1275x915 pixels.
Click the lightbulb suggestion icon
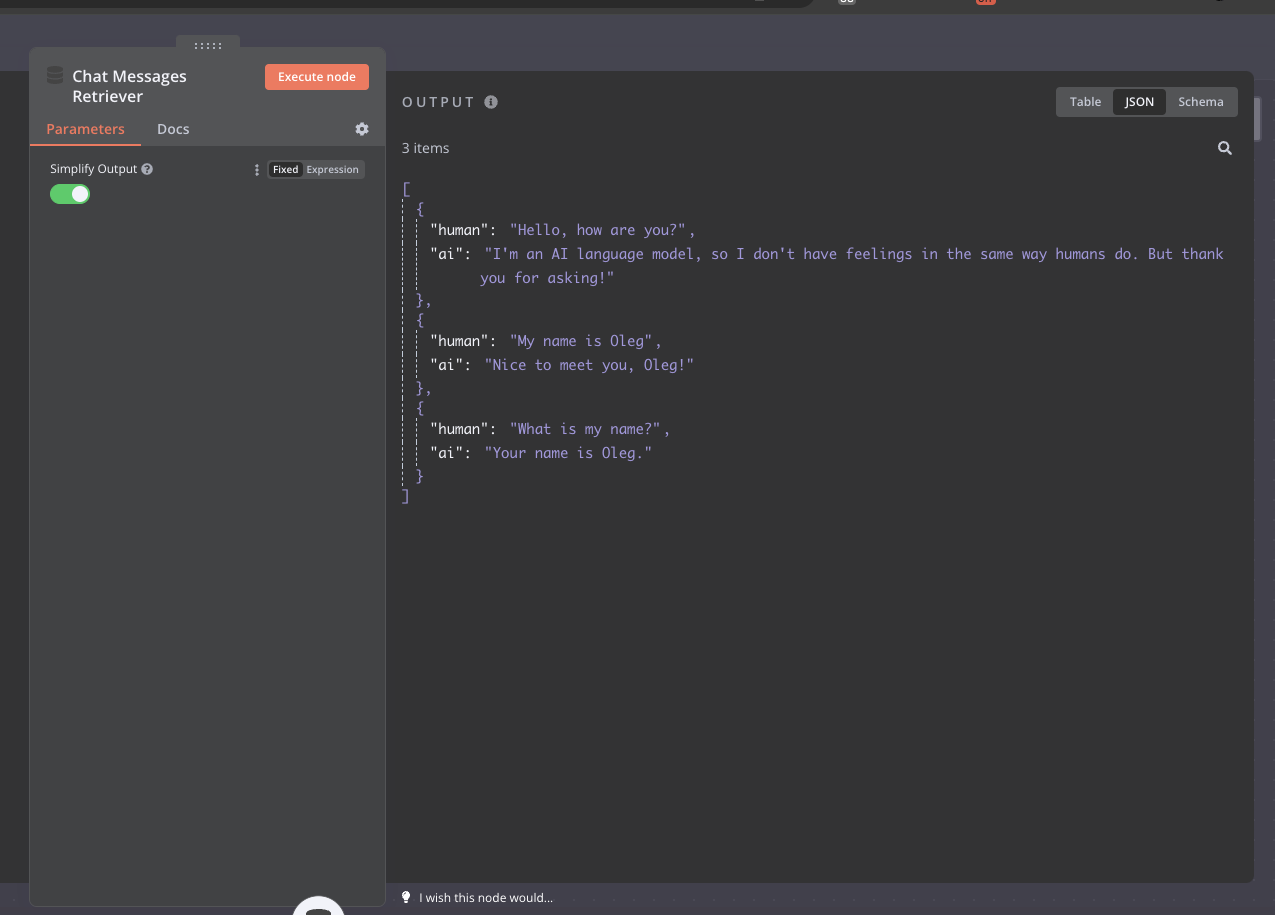tap(406, 897)
